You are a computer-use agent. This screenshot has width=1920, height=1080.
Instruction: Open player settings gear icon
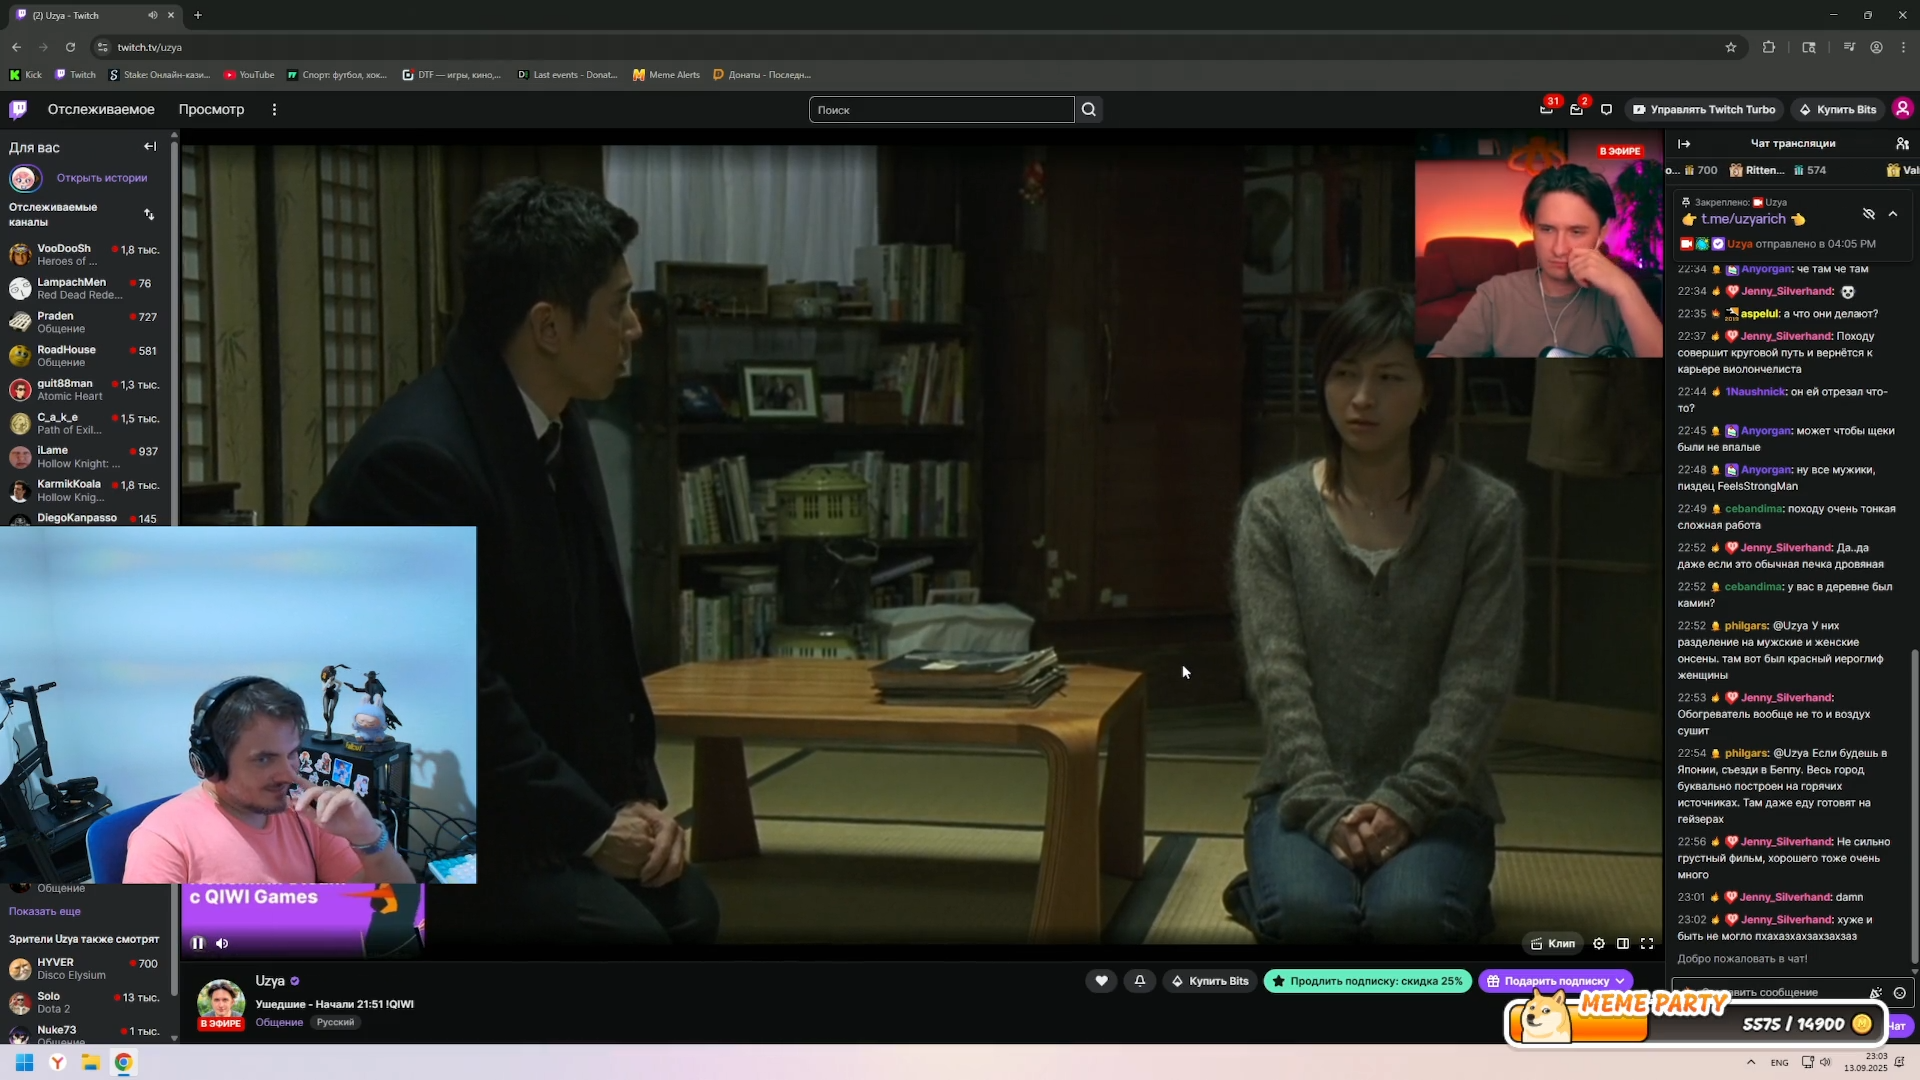[1599, 943]
